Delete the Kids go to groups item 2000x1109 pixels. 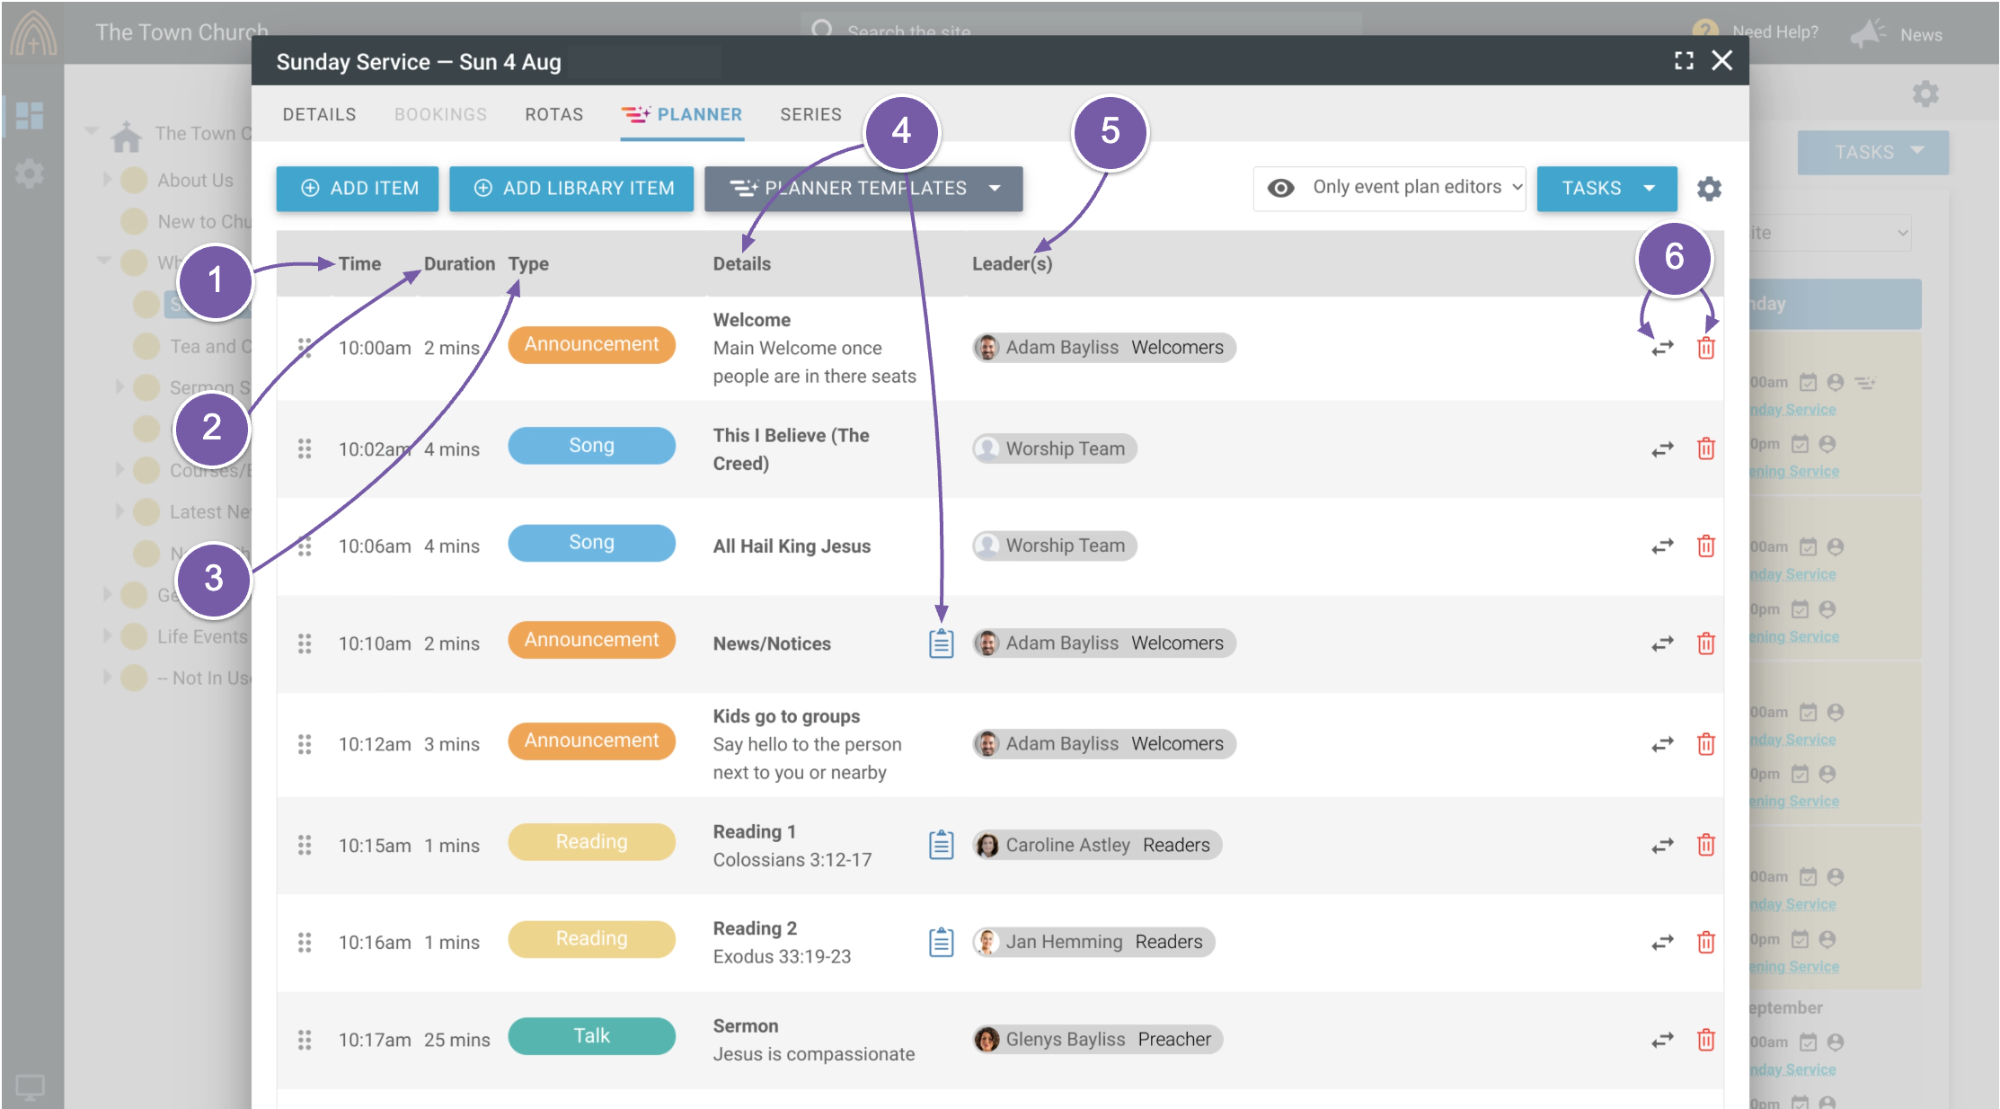click(x=1706, y=744)
